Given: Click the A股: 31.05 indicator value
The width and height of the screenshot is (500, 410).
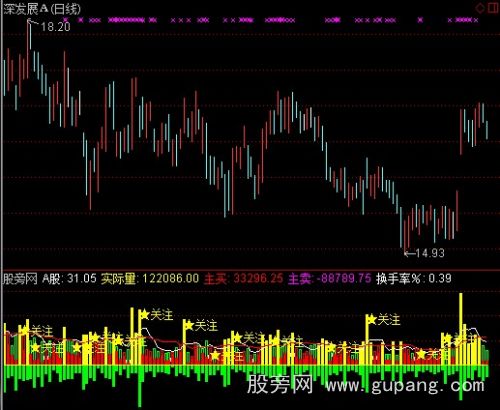Looking at the screenshot, I should [69, 278].
